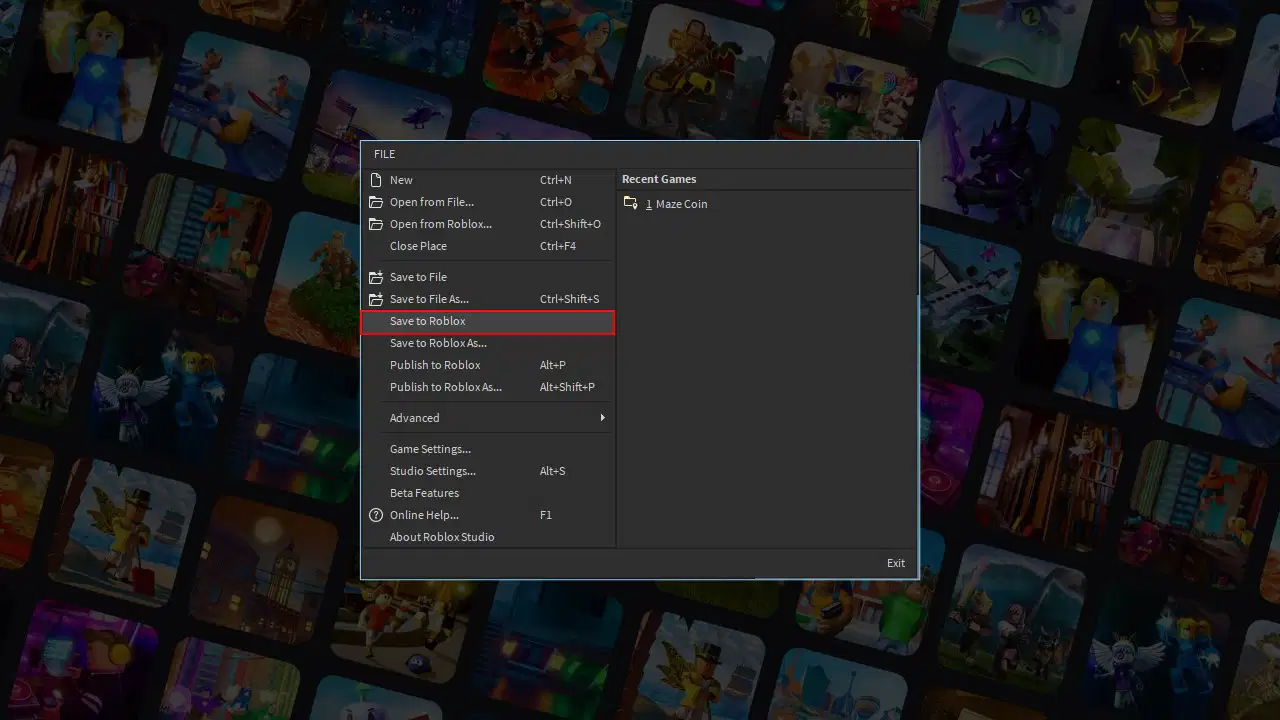Open Studio Settings... menu entry
Screen dimensions: 1280x720
(x=488, y=471)
